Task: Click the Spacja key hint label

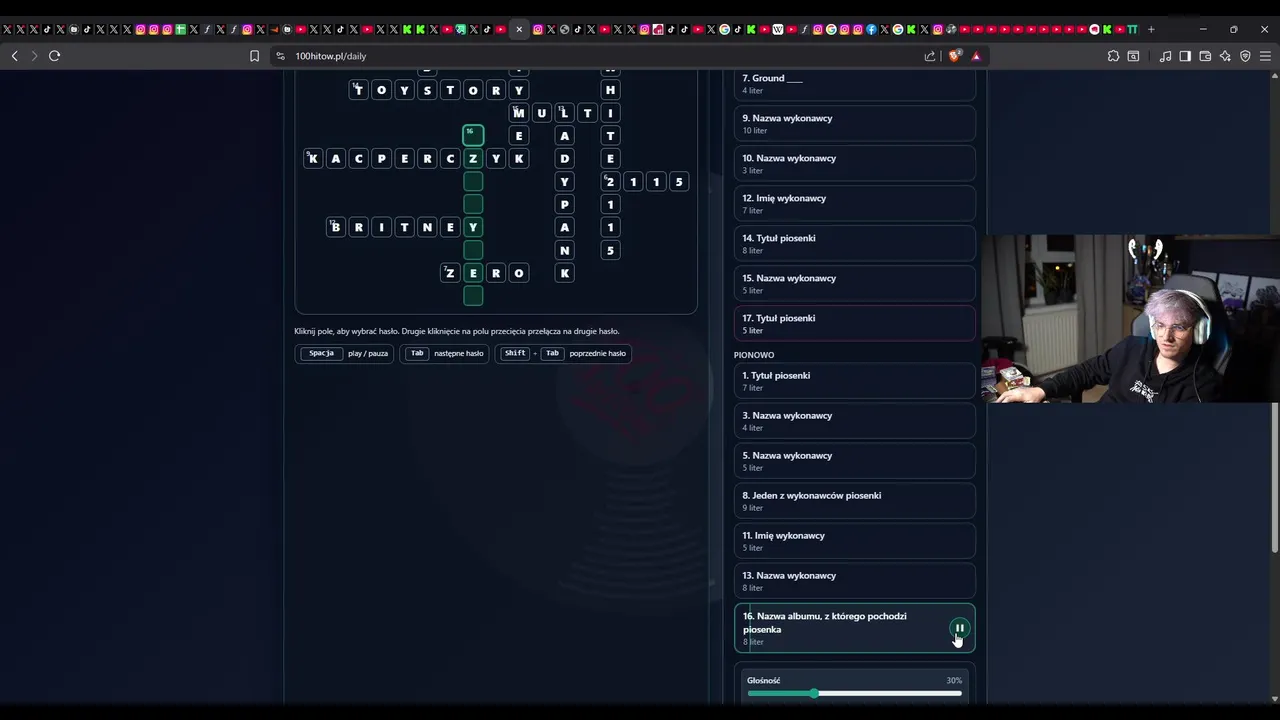Action: (321, 353)
